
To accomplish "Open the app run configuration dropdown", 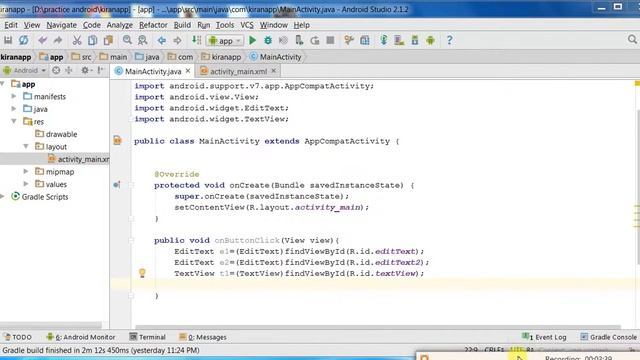I will click(x=225, y=40).
